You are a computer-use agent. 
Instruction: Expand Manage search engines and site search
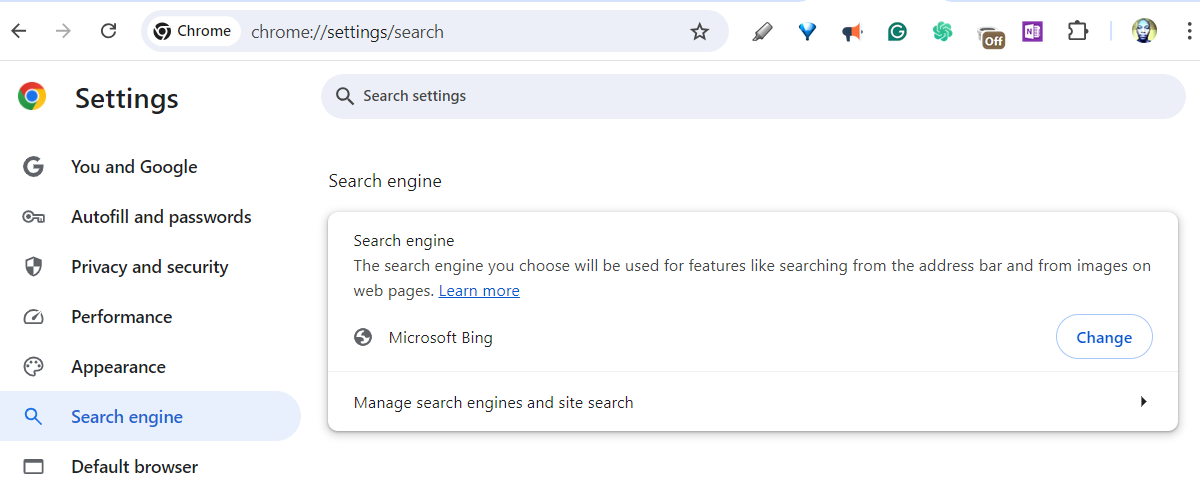[x=751, y=403]
